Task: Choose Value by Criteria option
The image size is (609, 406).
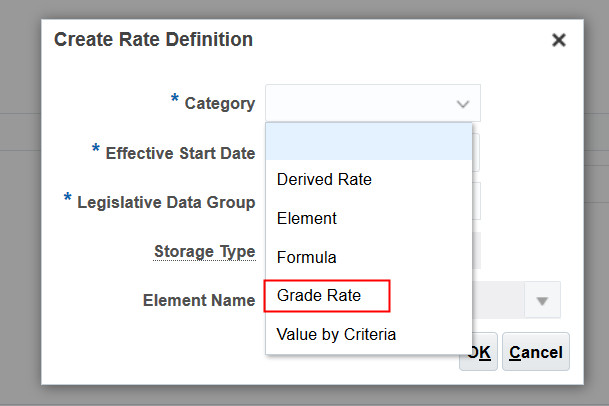Action: tap(336, 334)
